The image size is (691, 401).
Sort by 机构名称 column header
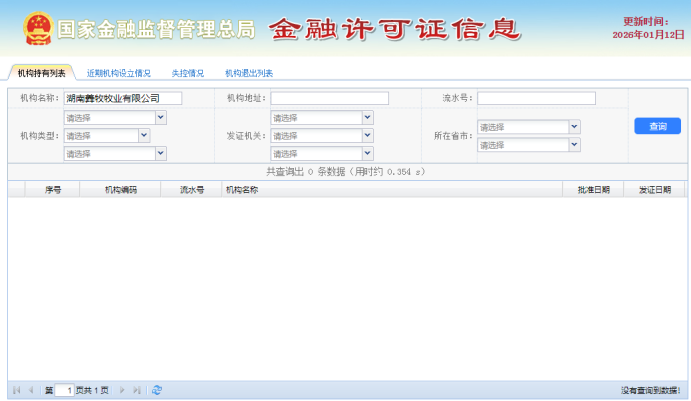click(x=392, y=190)
